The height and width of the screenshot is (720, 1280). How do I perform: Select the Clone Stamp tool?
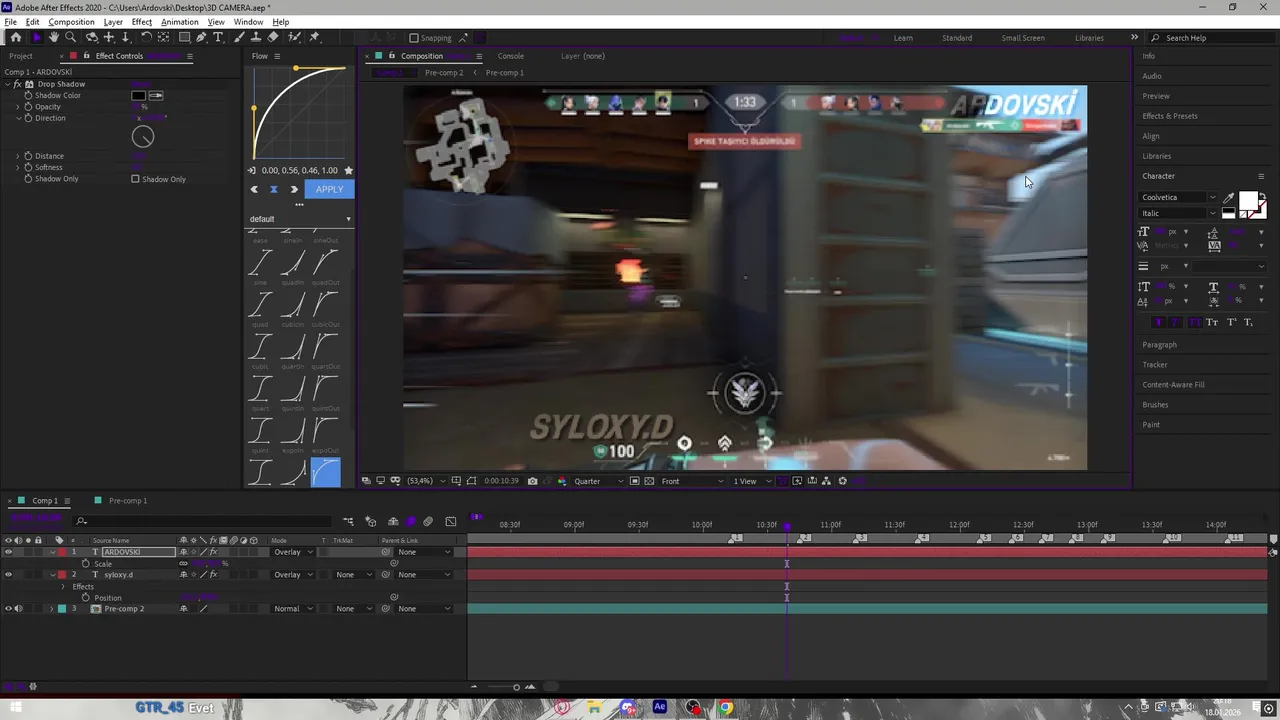point(256,37)
